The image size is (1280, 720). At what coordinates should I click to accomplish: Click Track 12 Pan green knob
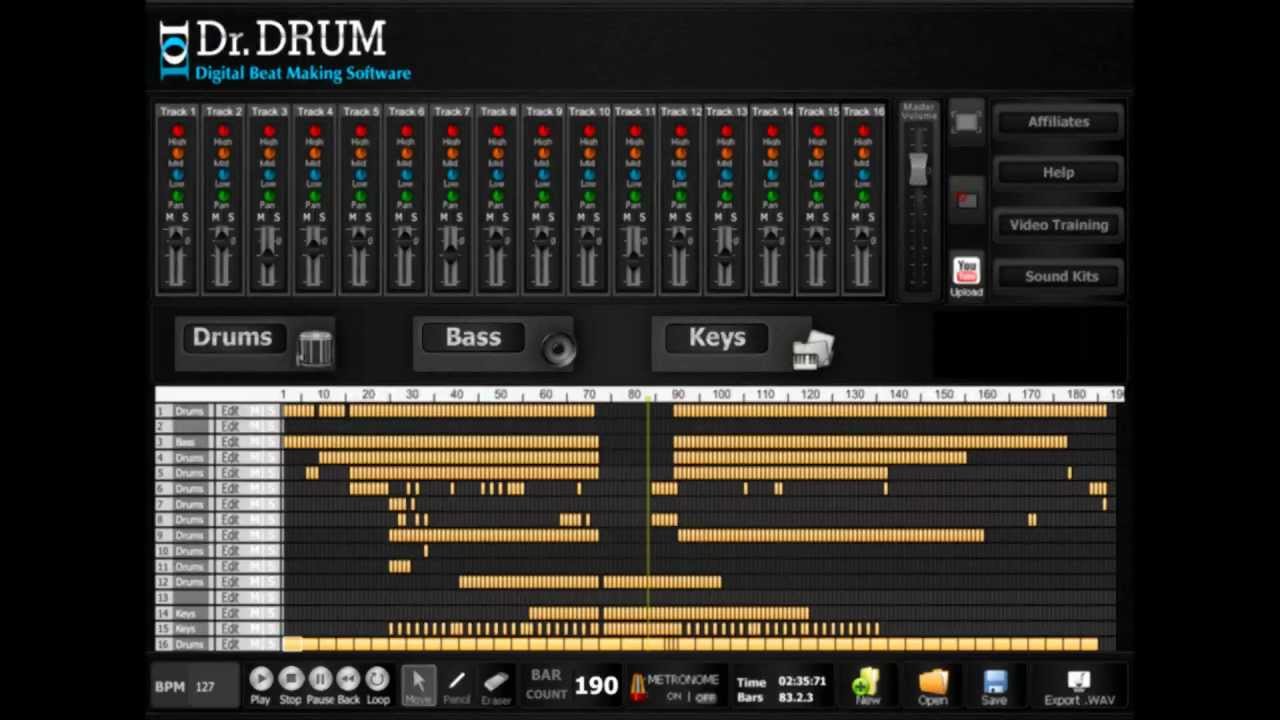coord(680,196)
